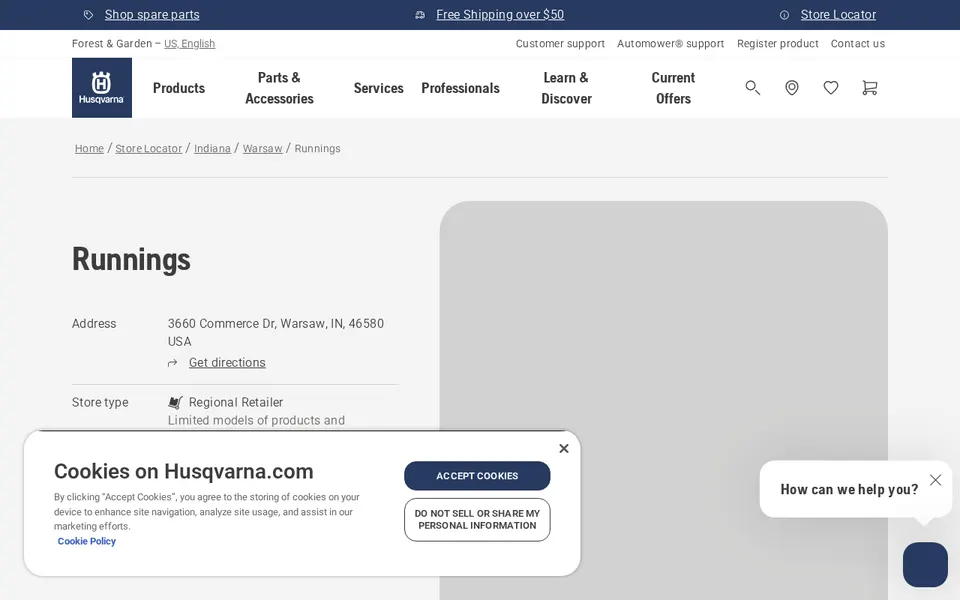This screenshot has width=960, height=600.
Task: Click the Regional Retailer label
Action: tap(236, 402)
